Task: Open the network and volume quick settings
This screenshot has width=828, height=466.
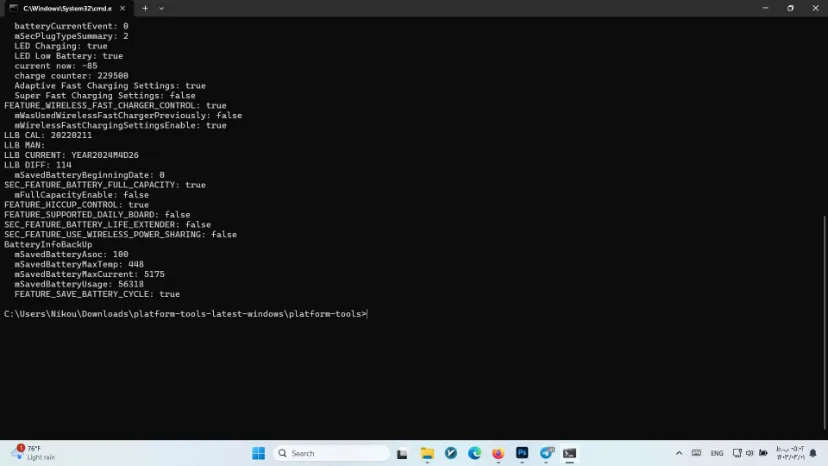Action: point(749,453)
